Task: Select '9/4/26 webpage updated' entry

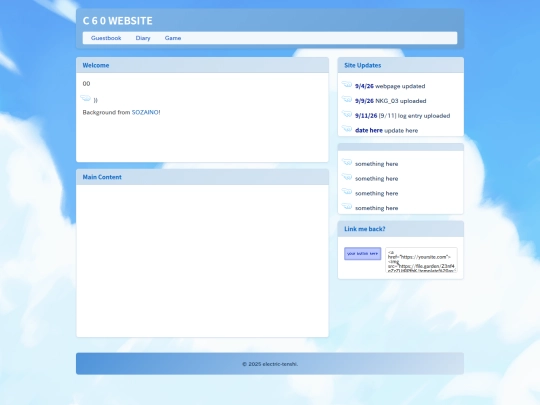Action: click(x=390, y=86)
